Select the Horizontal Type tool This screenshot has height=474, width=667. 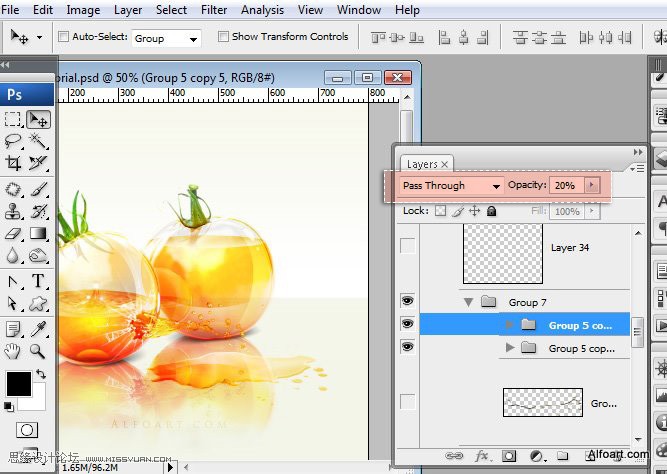click(x=38, y=281)
